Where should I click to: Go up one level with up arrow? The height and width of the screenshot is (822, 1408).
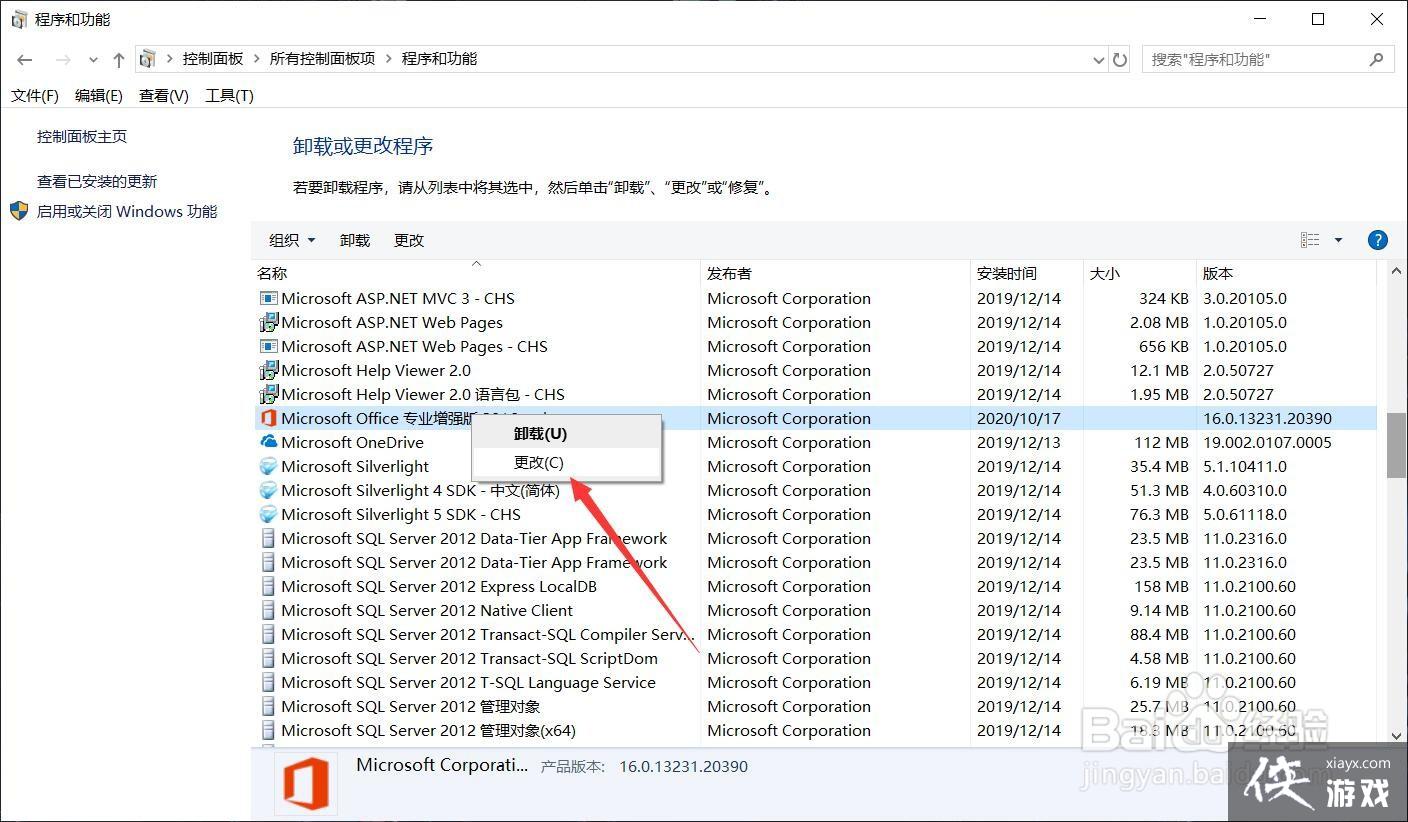pyautogui.click(x=119, y=60)
